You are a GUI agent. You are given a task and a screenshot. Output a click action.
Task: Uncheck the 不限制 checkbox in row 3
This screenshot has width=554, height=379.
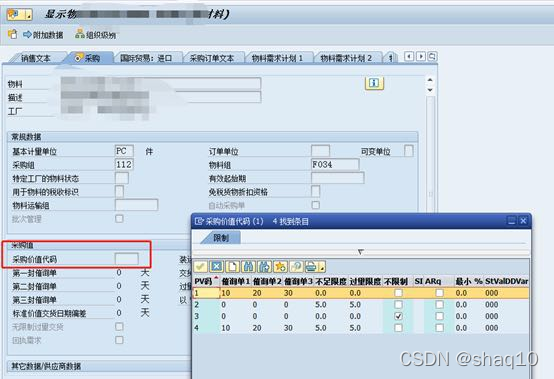398,316
